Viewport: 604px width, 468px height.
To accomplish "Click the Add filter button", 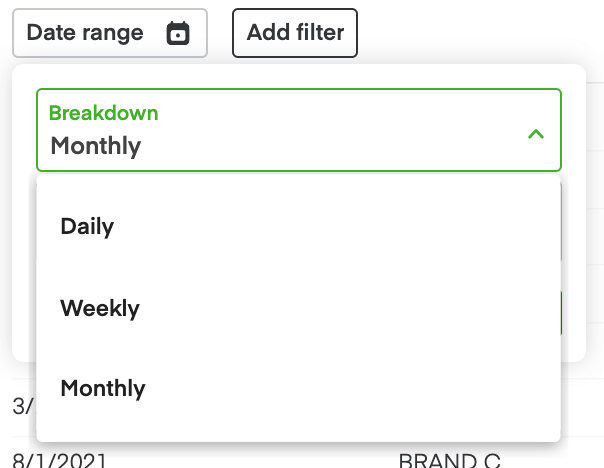I will point(295,33).
